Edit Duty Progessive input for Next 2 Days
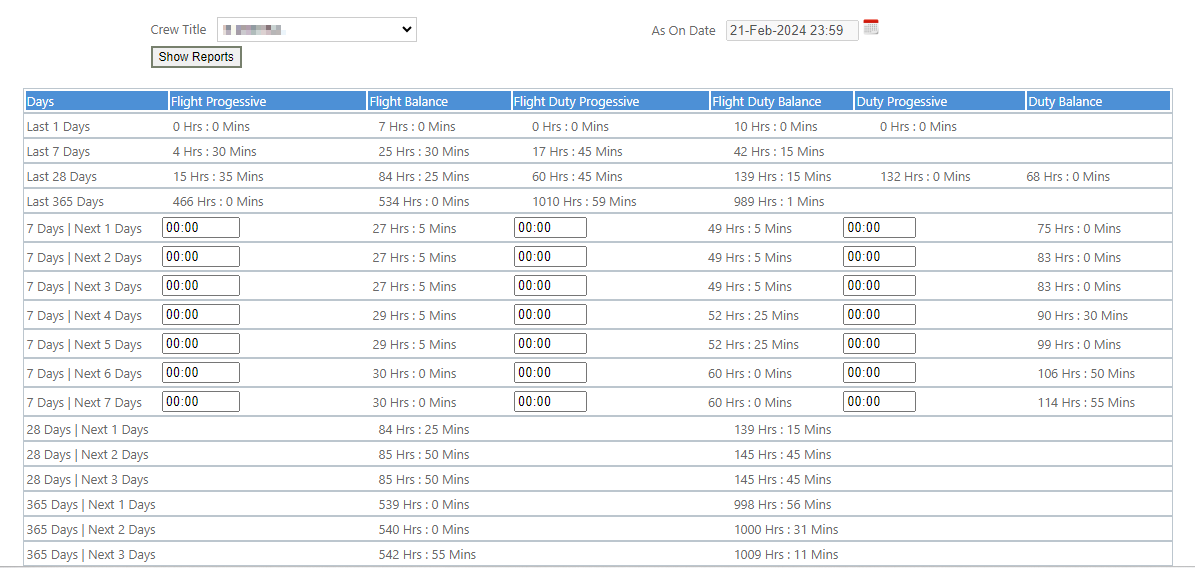This screenshot has width=1195, height=568. click(x=879, y=257)
